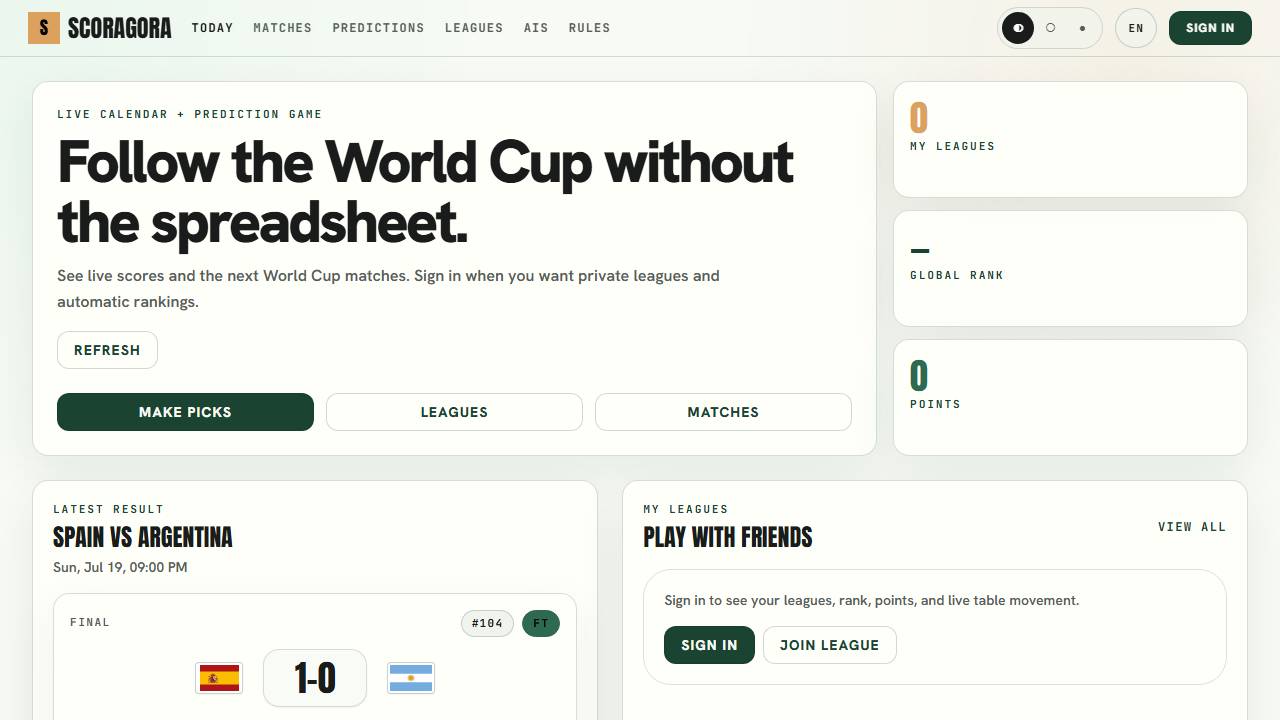1280x720 pixels.
Task: Click the Matches button beside Make Picks
Action: click(x=723, y=412)
